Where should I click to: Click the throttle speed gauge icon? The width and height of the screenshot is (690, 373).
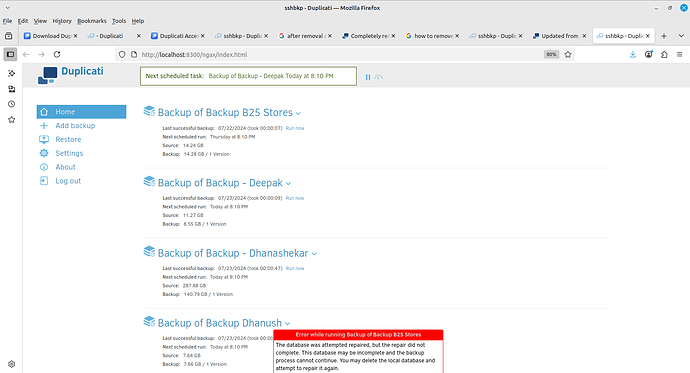click(x=378, y=77)
